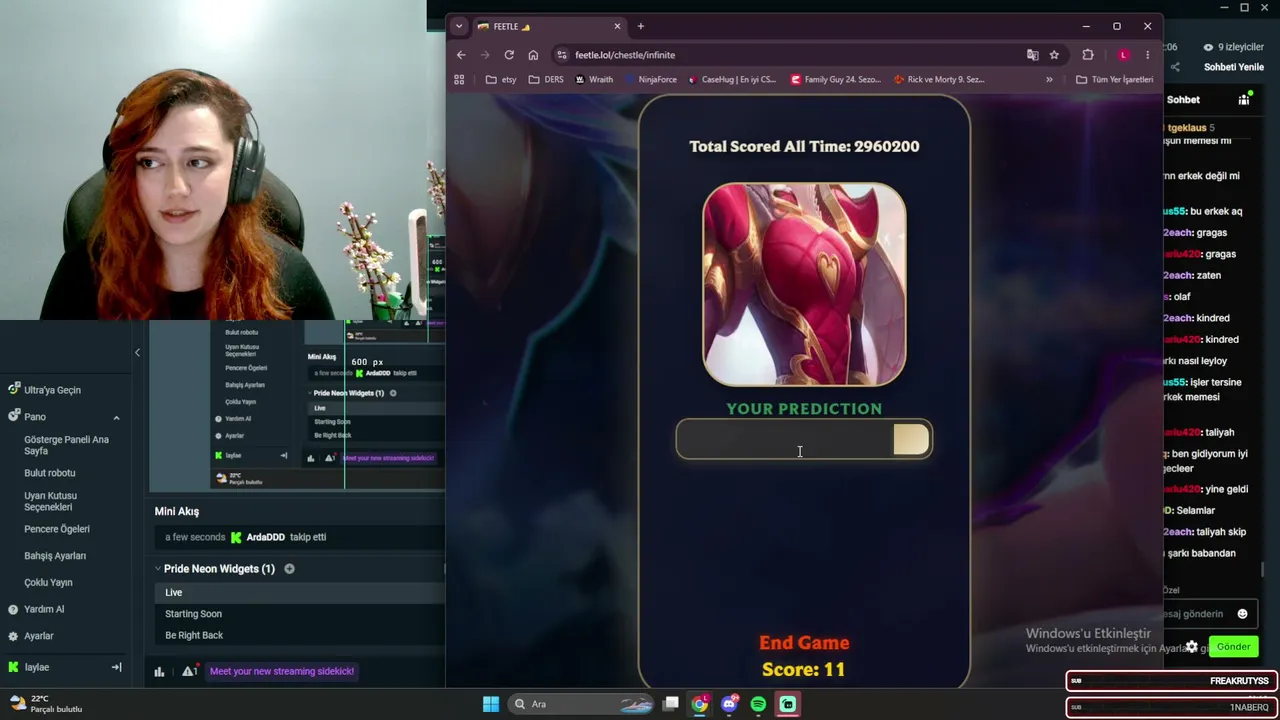Open chat settings gear near Gönder

tap(1192, 647)
